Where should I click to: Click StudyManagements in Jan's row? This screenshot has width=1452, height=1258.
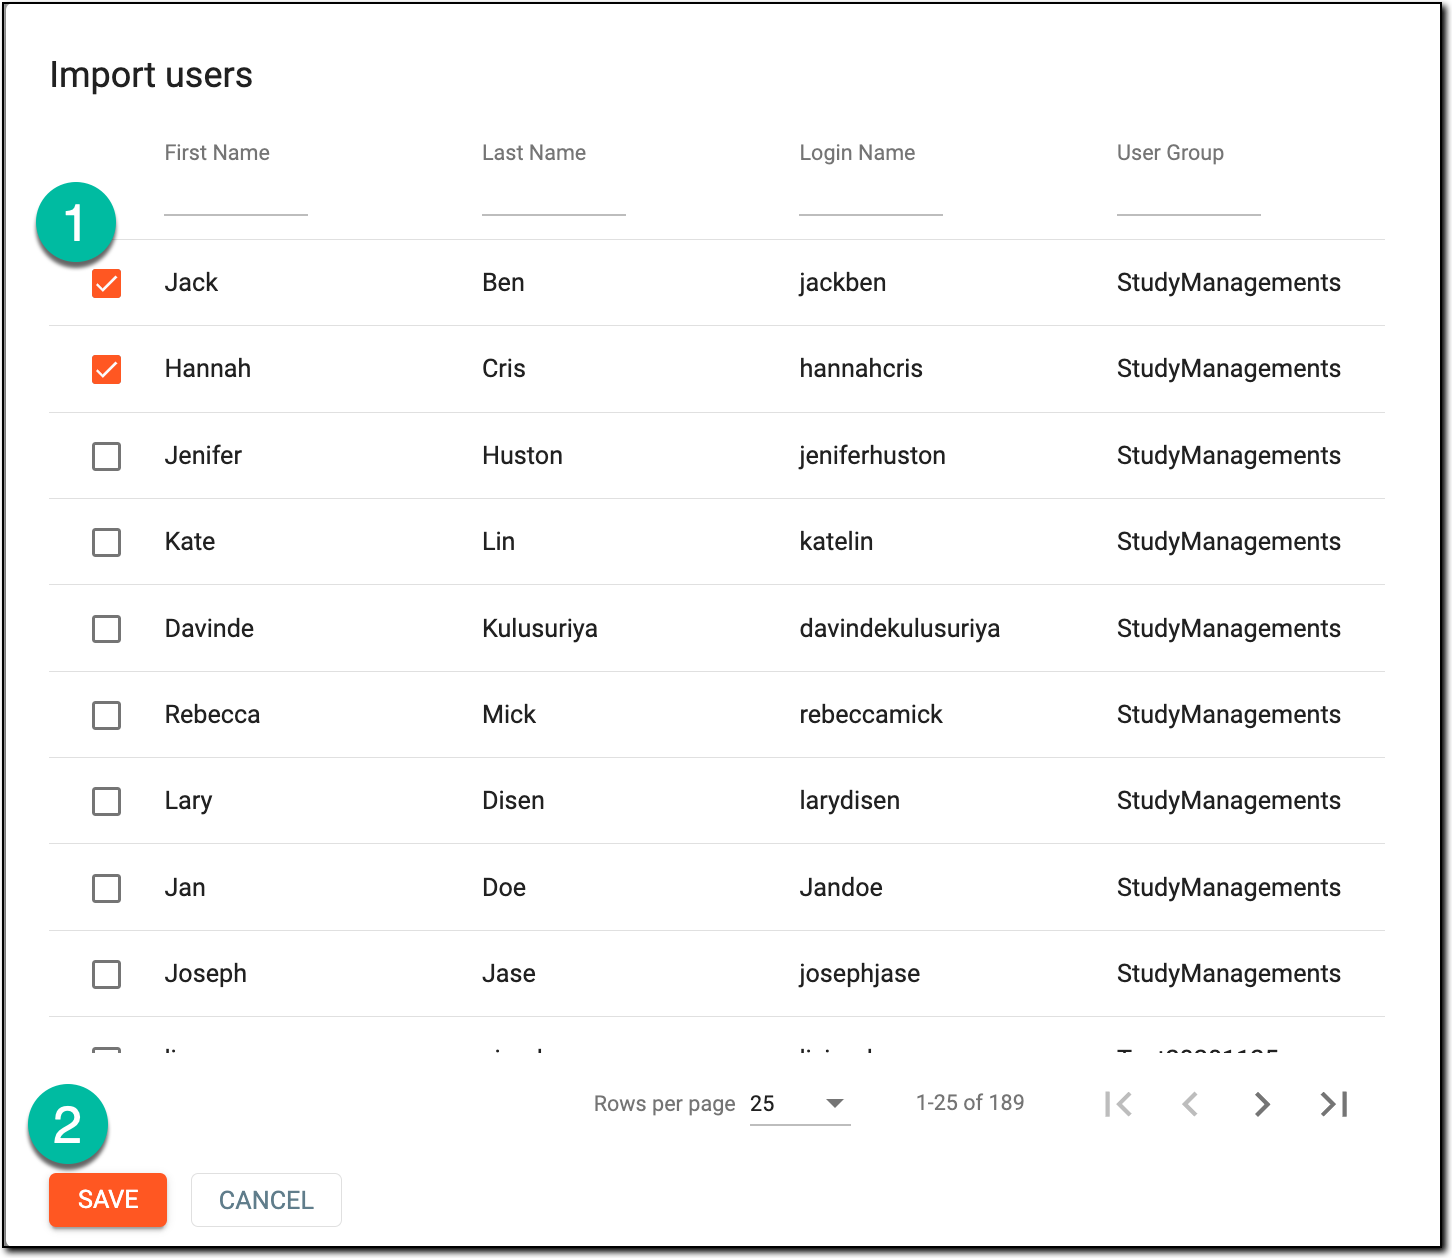pyautogui.click(x=1229, y=887)
